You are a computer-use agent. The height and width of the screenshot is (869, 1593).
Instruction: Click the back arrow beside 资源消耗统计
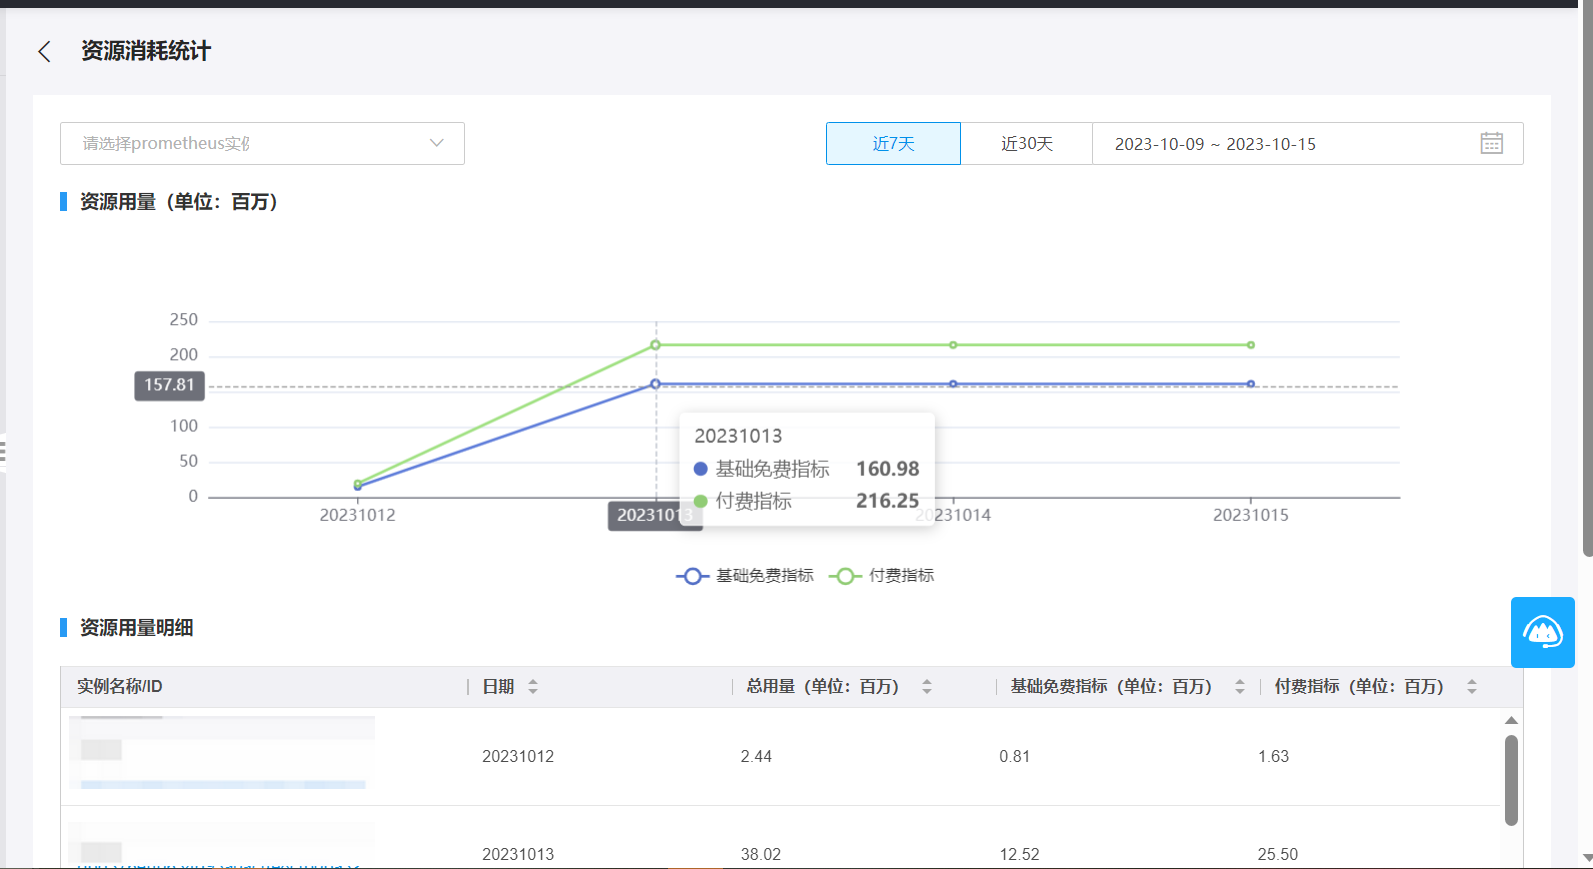click(x=44, y=52)
